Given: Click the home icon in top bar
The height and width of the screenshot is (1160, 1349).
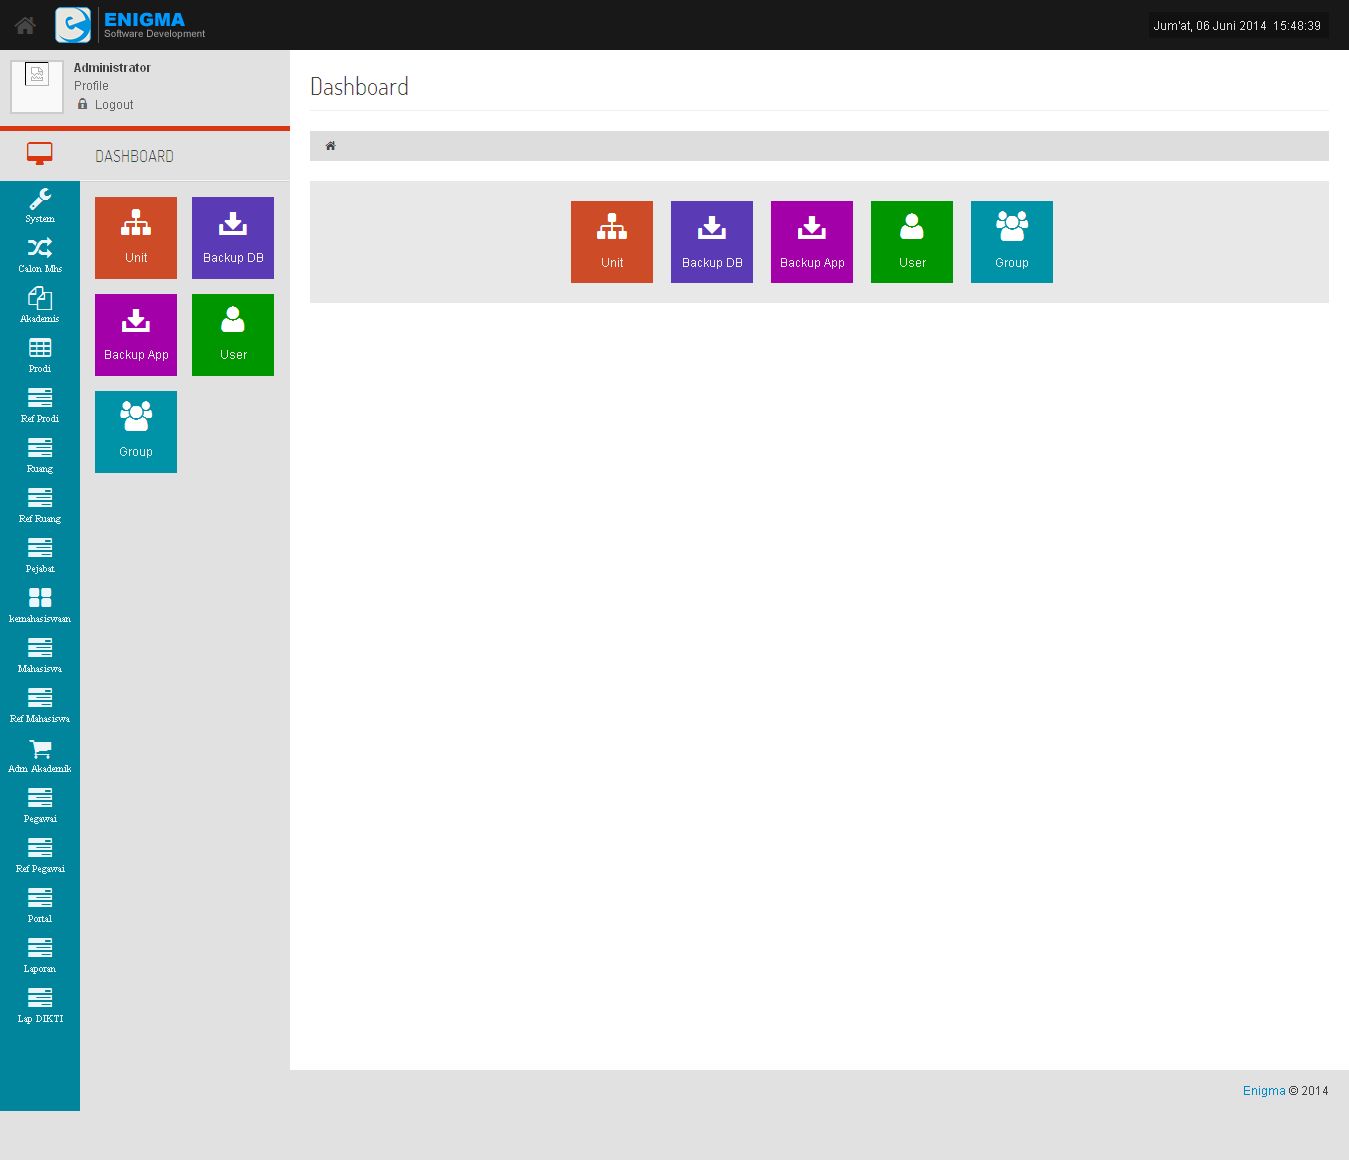Looking at the screenshot, I should pos(25,25).
